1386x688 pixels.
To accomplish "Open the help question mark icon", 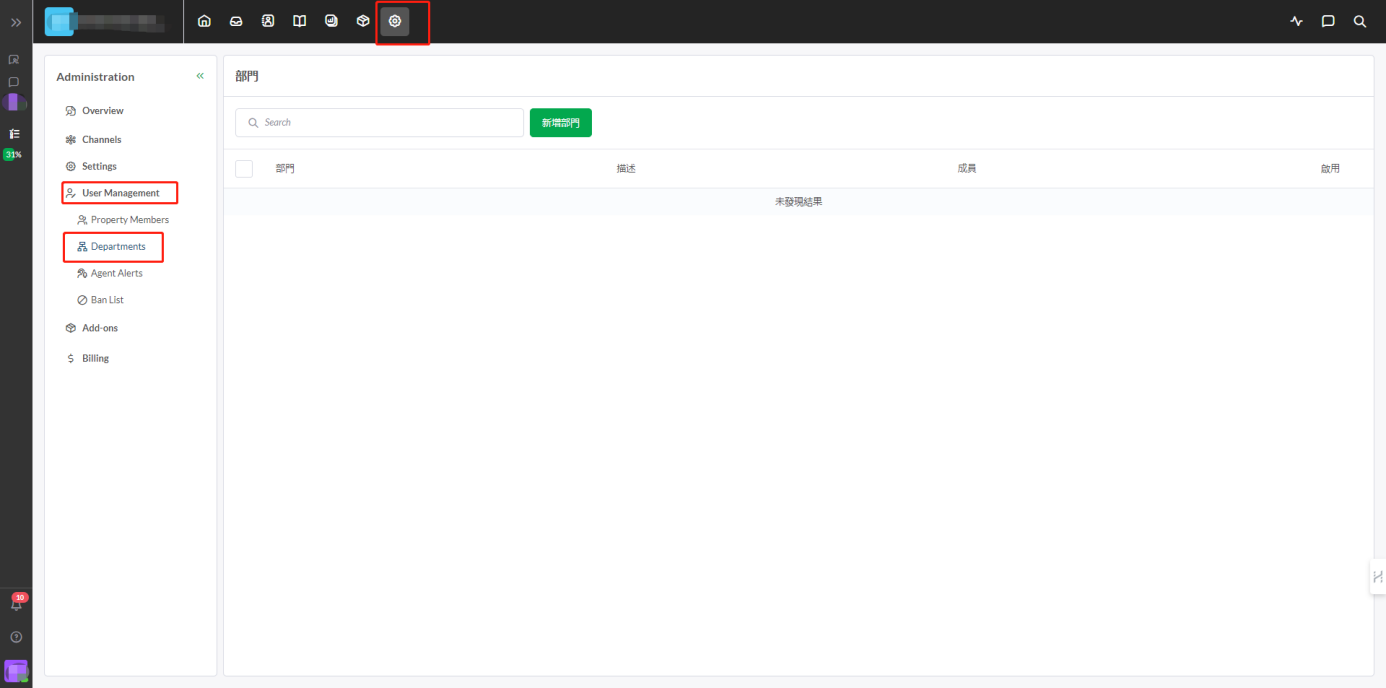I will tap(16, 637).
